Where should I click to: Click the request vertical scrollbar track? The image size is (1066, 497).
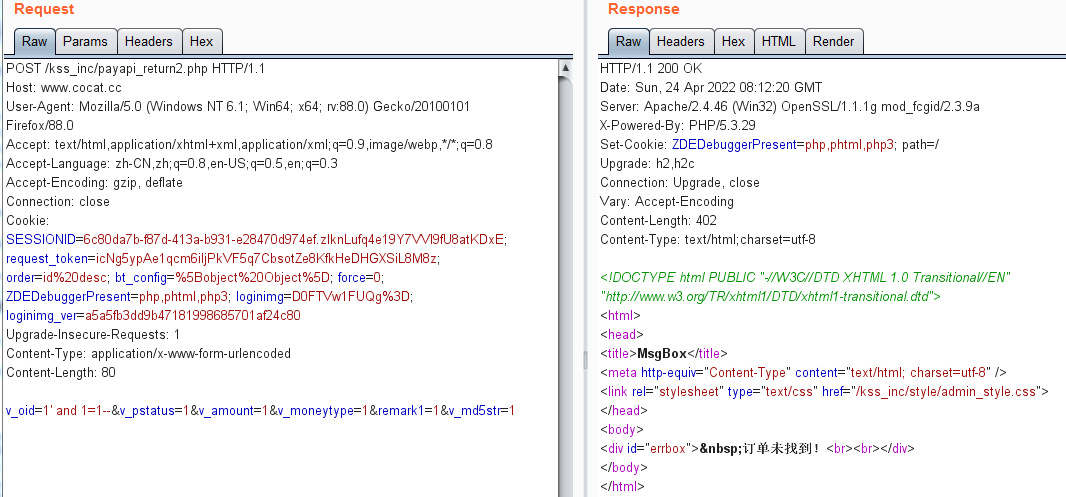[565, 286]
